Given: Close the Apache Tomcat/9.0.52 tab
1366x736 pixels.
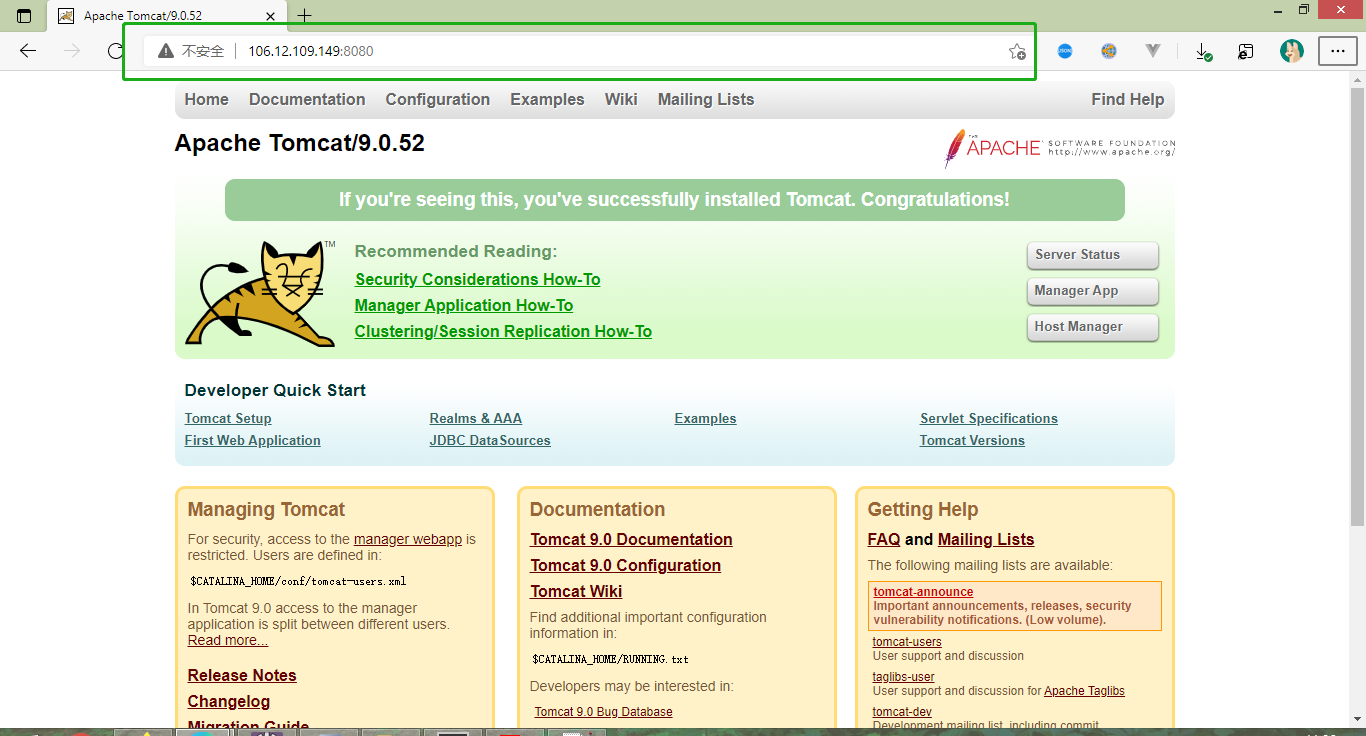Looking at the screenshot, I should (270, 15).
